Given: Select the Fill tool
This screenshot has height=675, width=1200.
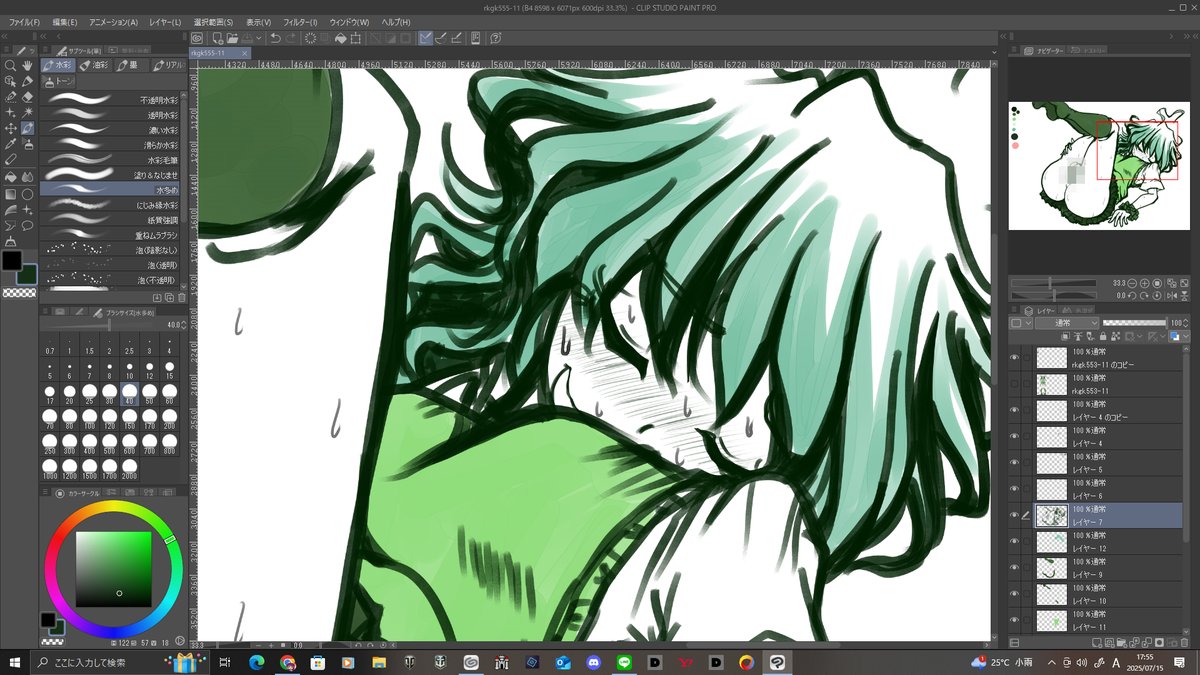Looking at the screenshot, I should tap(10, 176).
